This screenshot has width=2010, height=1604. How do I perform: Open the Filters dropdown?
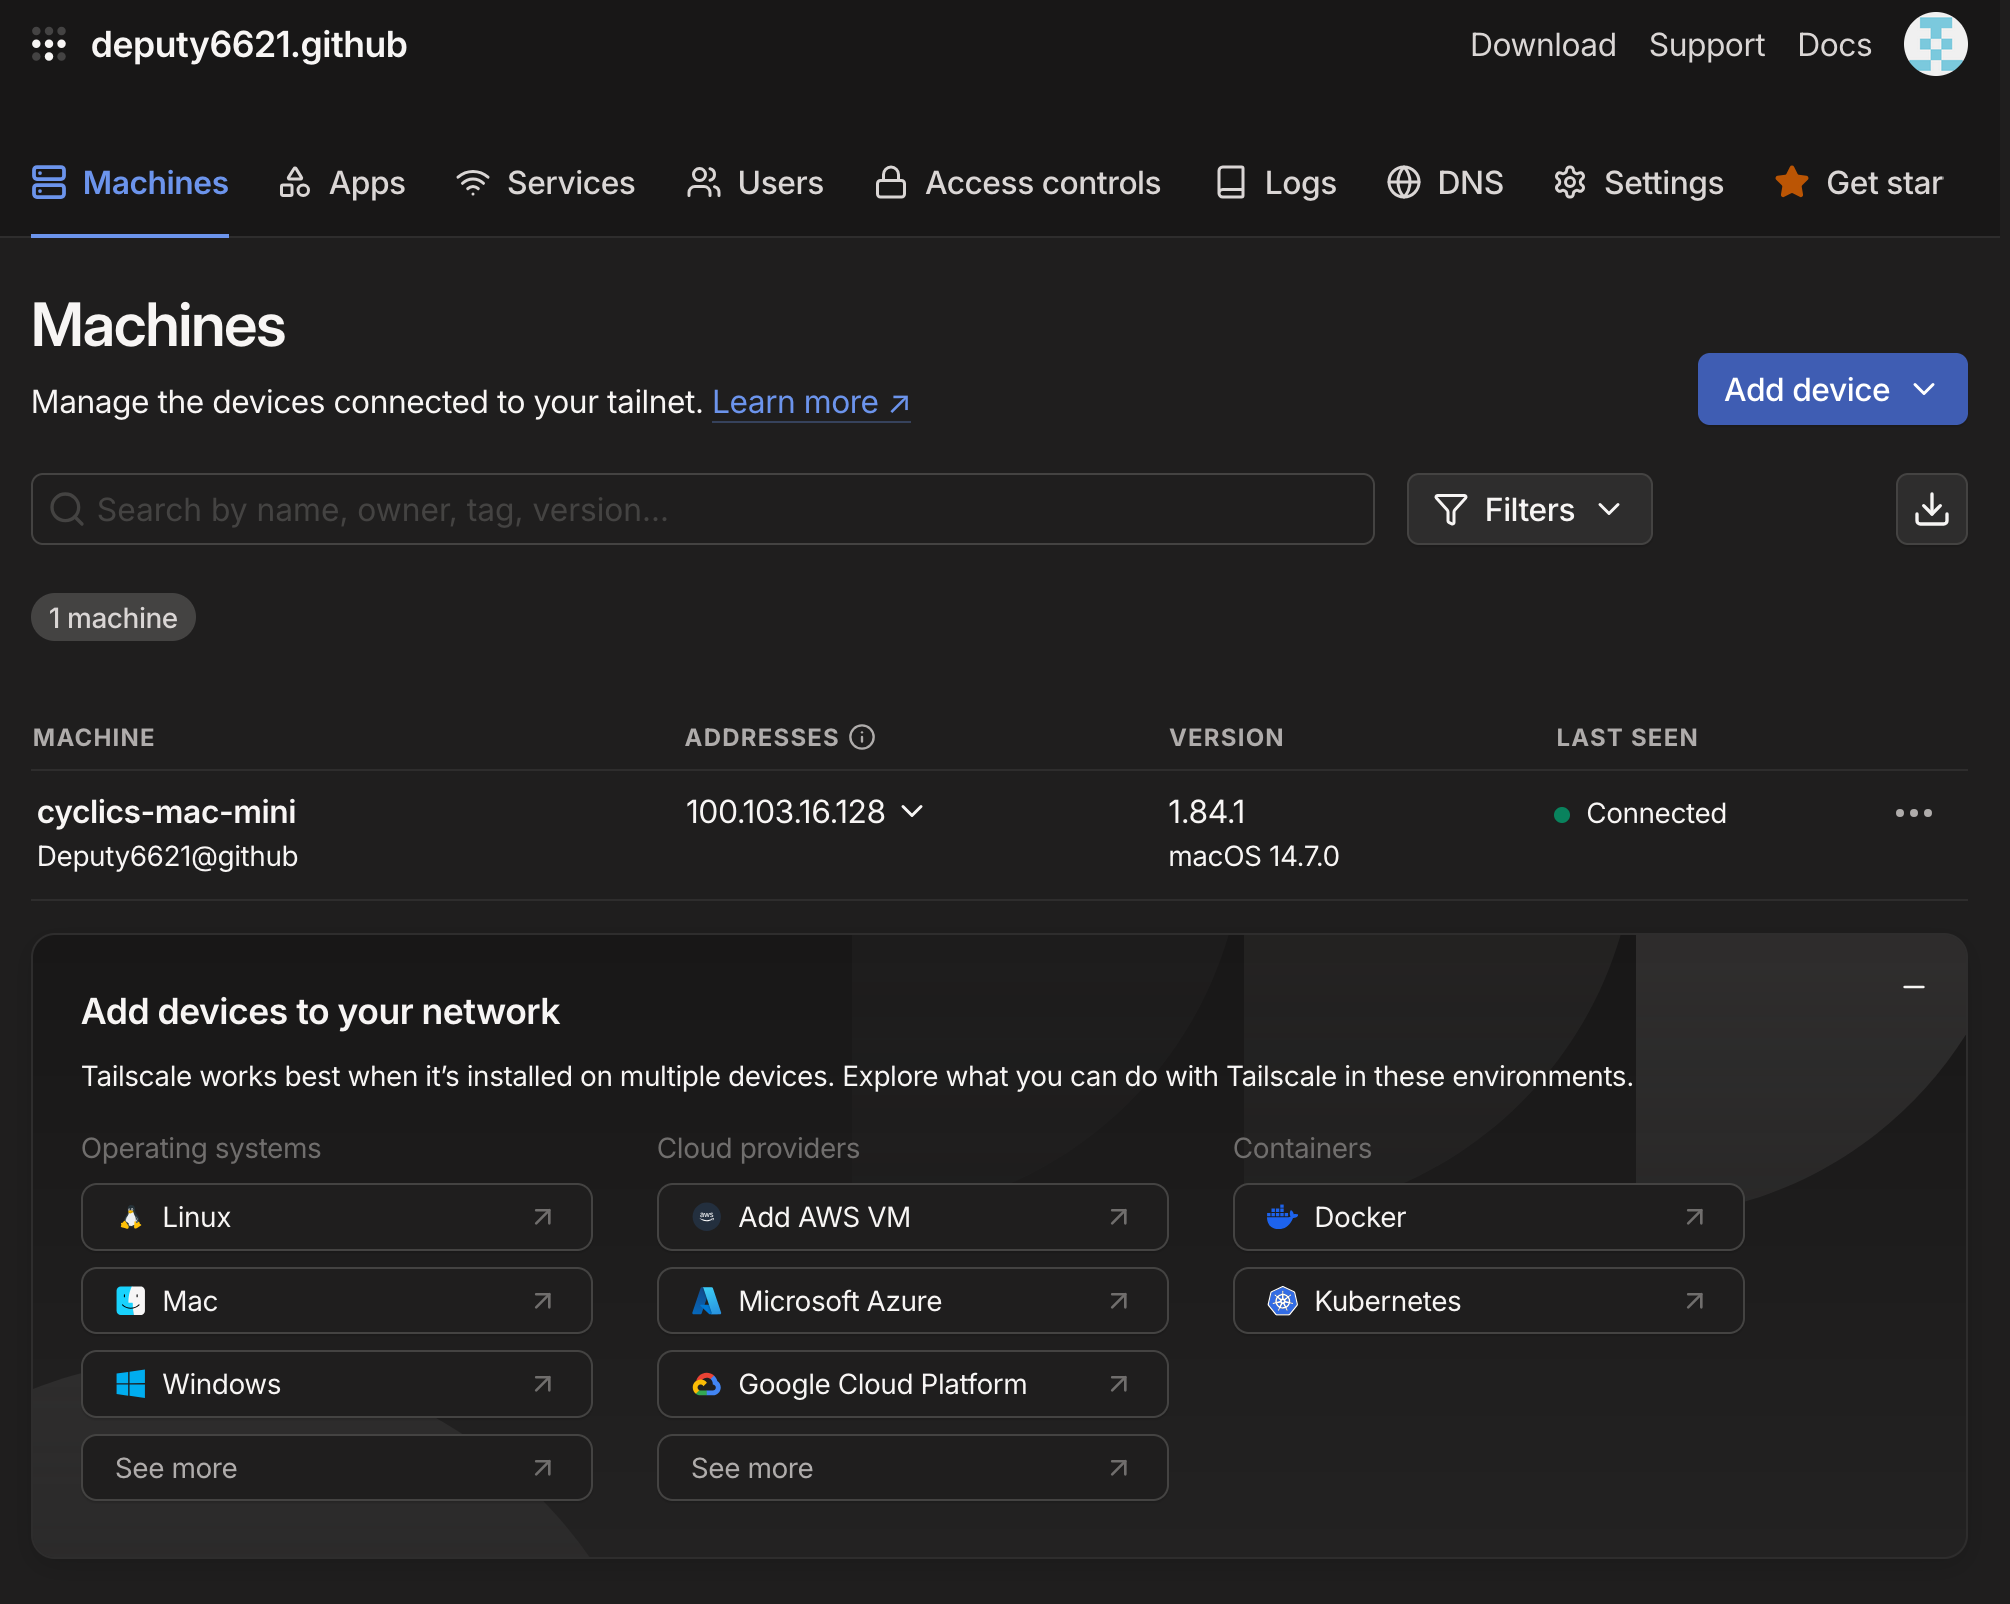1529,509
